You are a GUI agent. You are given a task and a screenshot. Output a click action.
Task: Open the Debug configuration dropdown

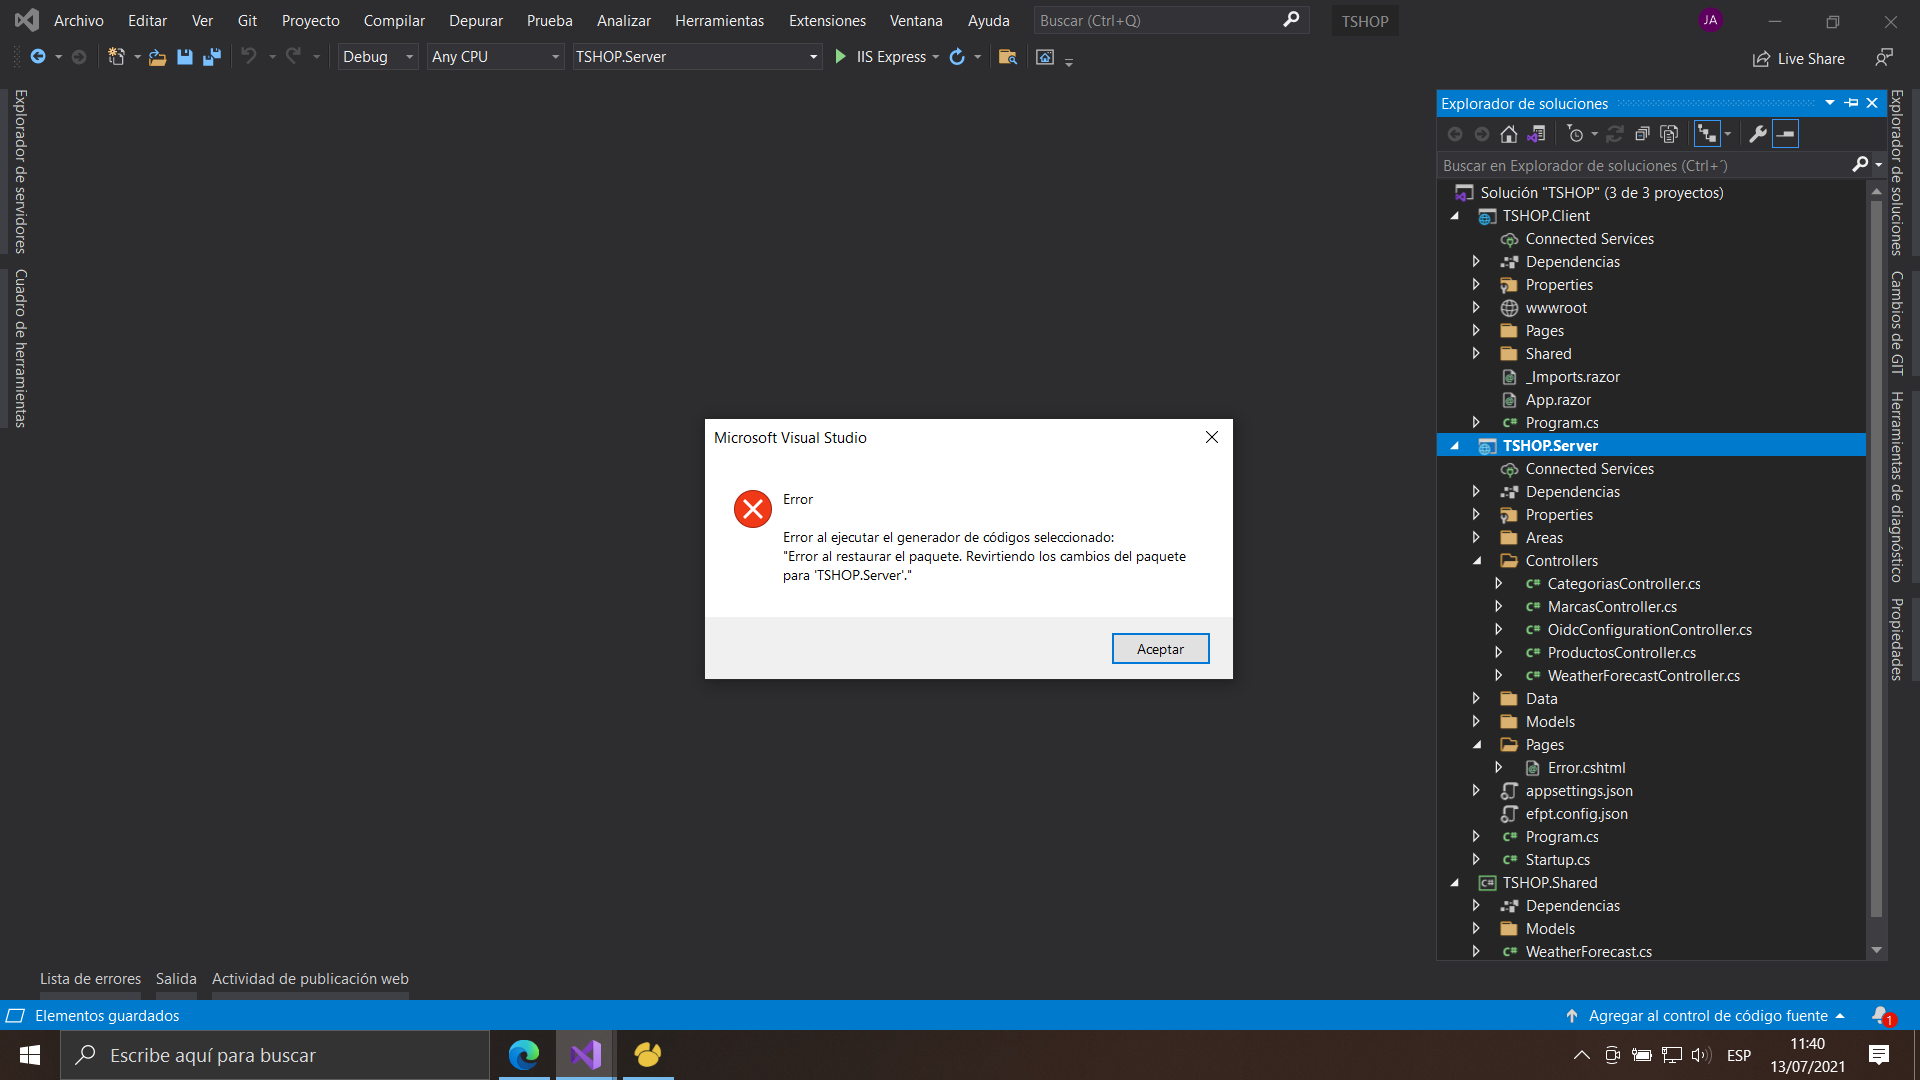point(377,57)
